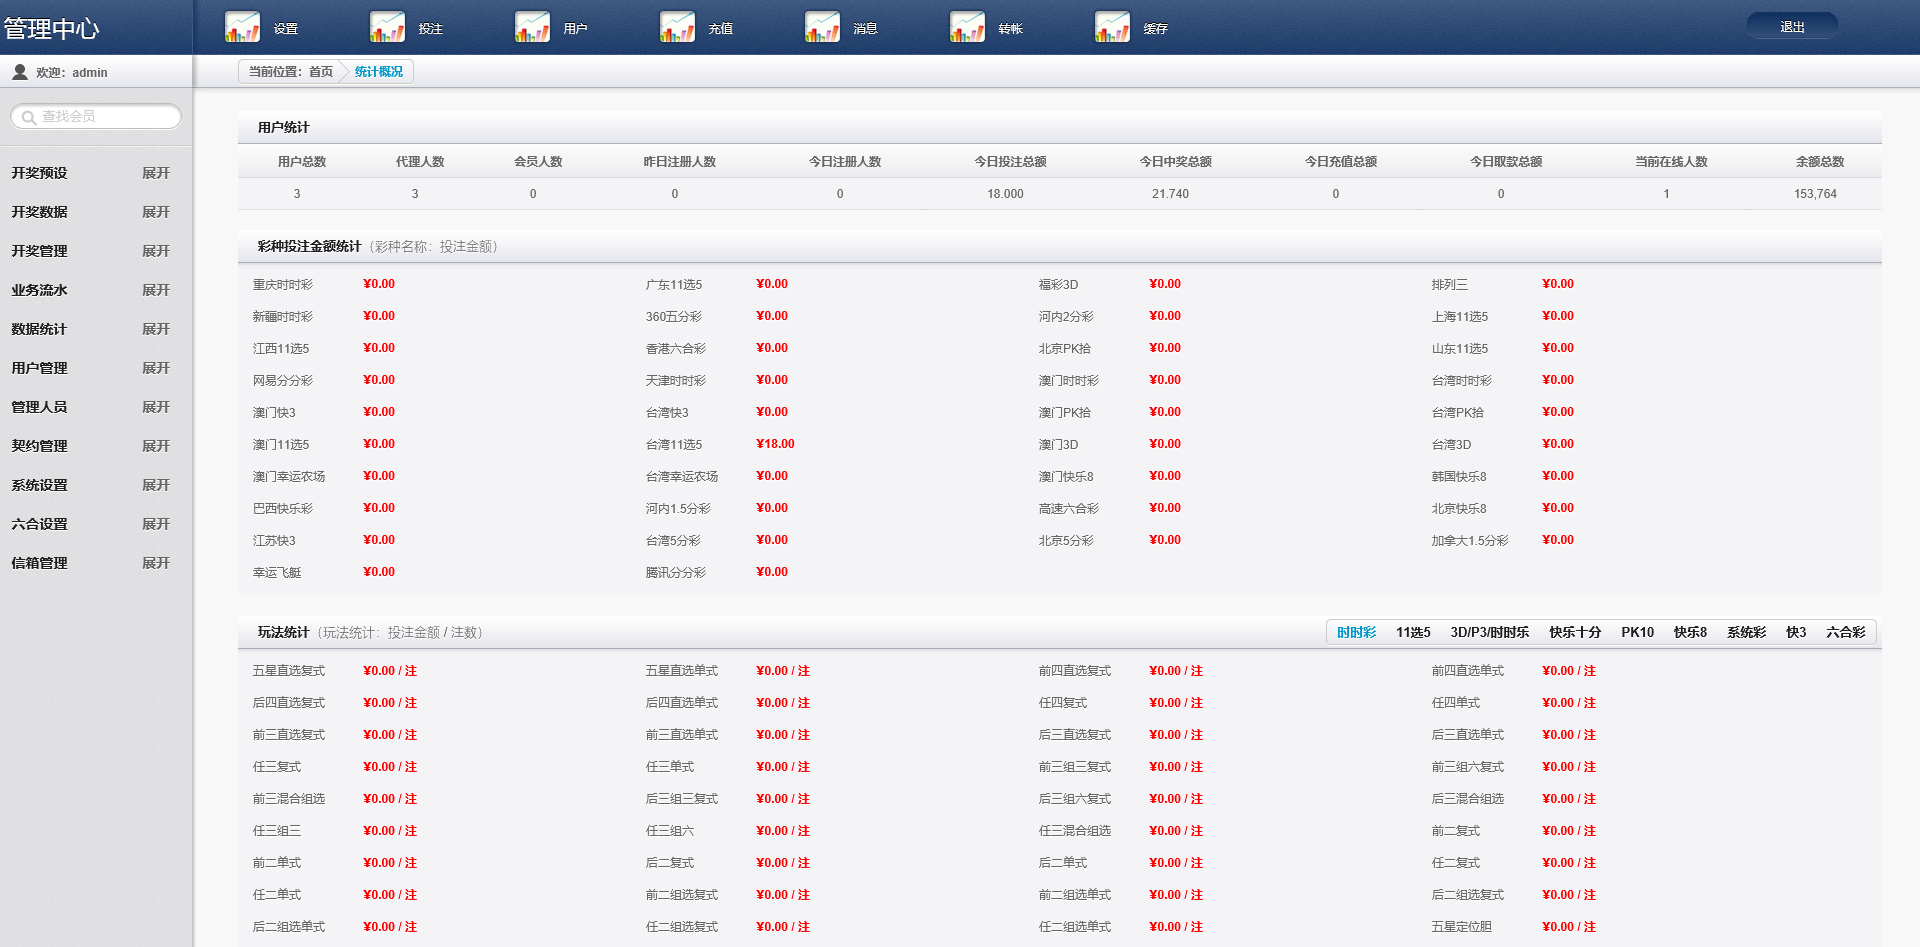Select the 六合彩 statistics tab

click(x=1845, y=632)
